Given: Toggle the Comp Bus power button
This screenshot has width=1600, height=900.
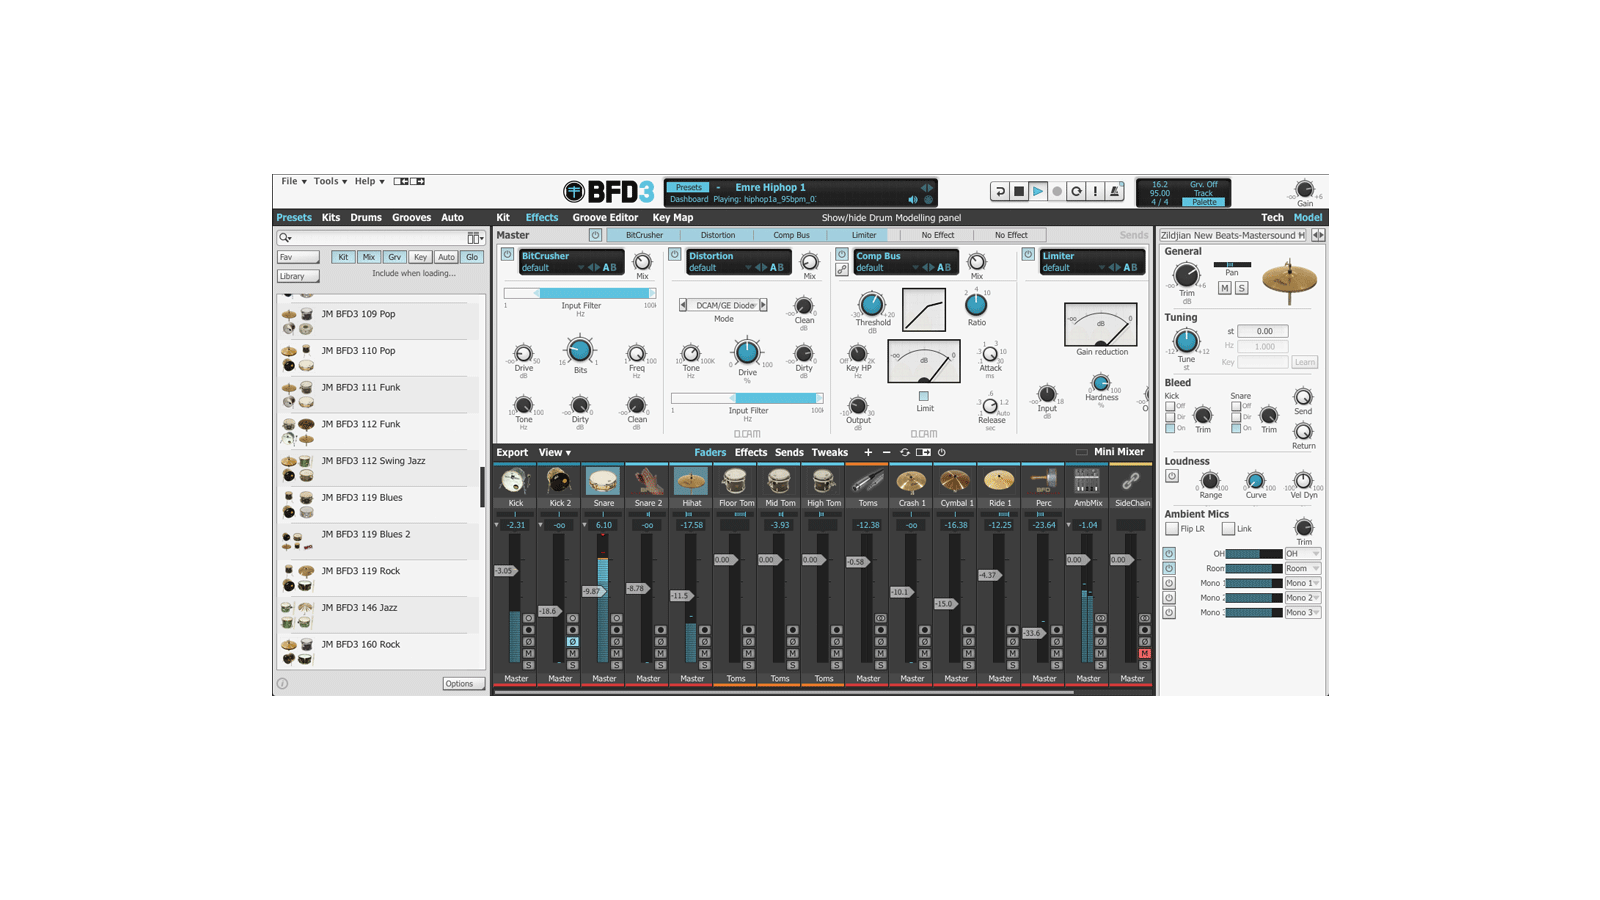Looking at the screenshot, I should click(842, 255).
